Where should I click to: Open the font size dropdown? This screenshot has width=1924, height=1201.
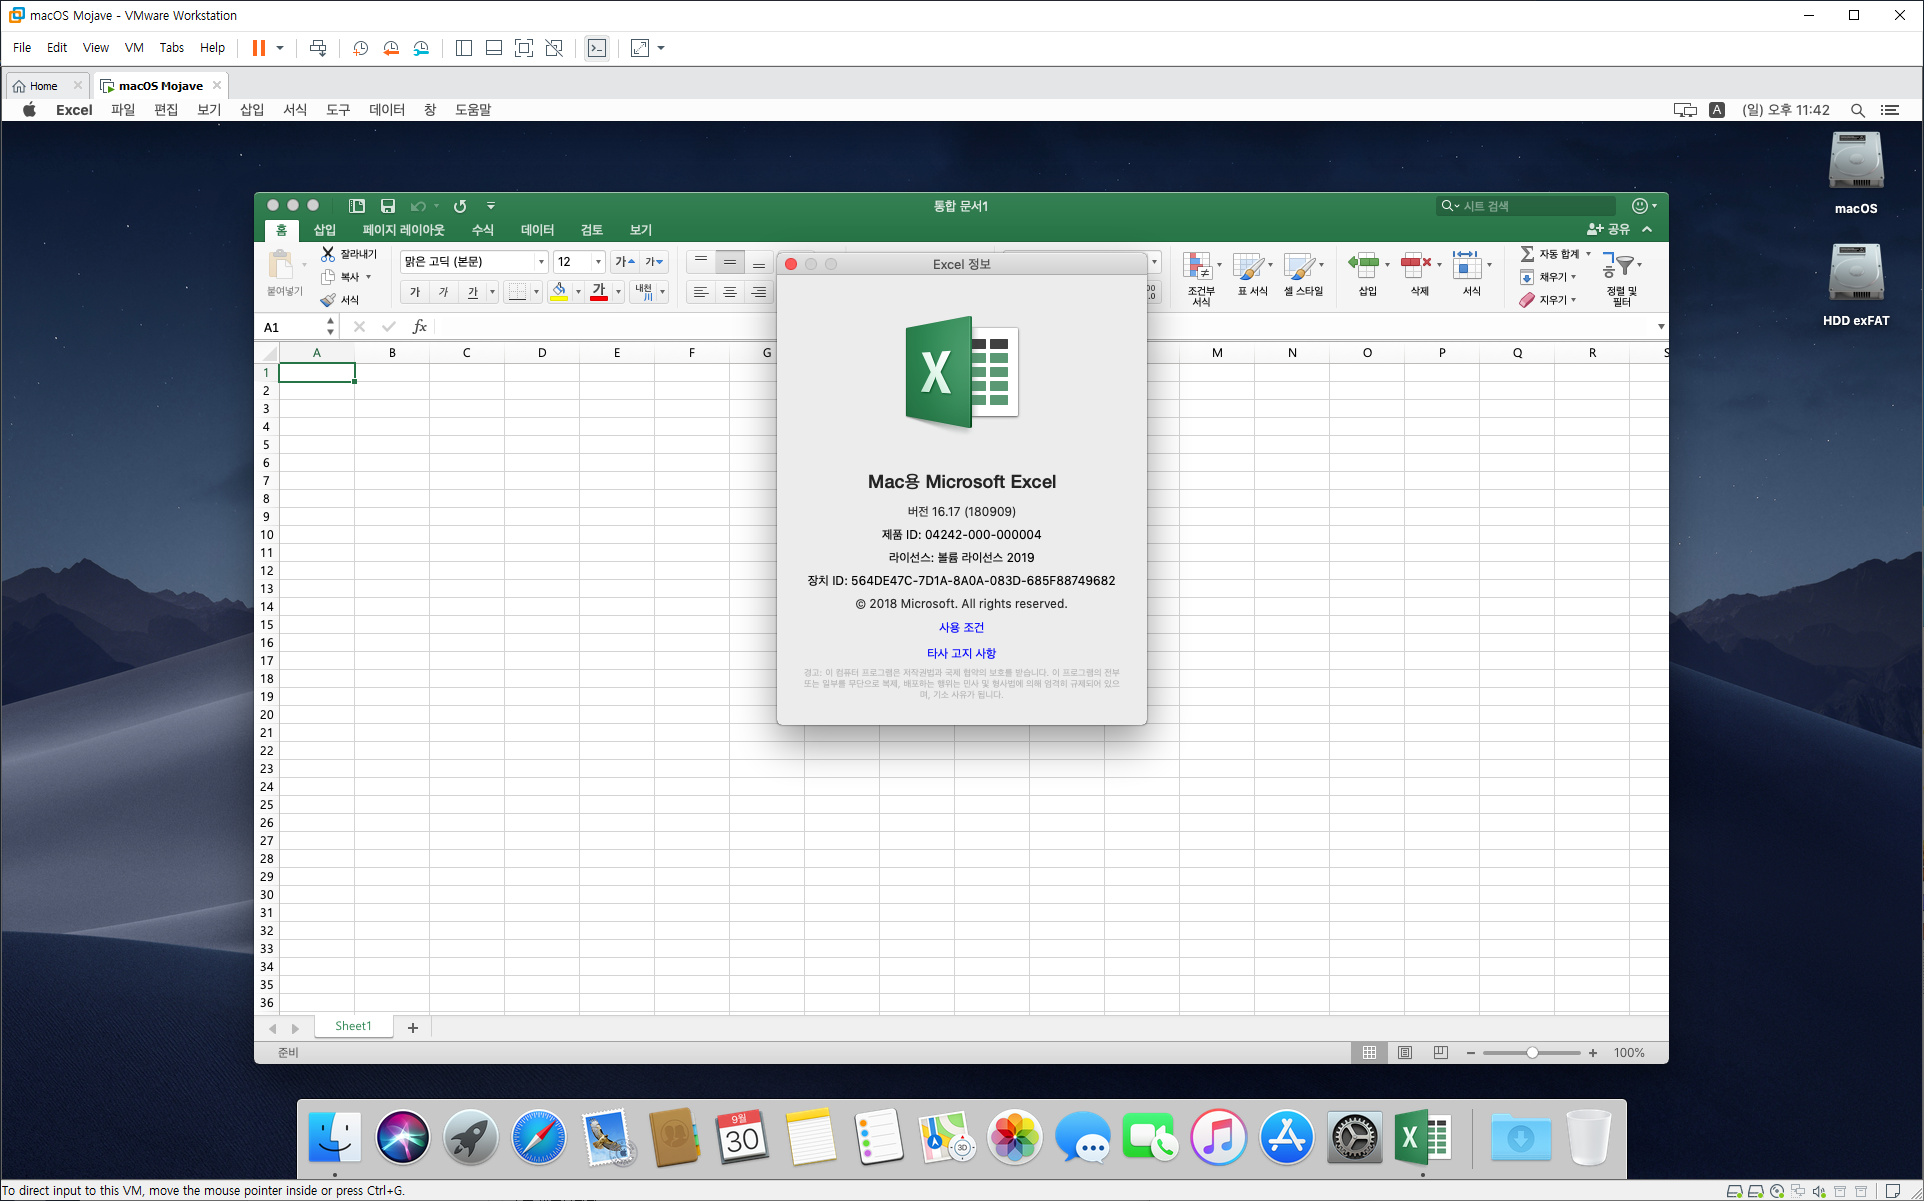click(x=598, y=262)
